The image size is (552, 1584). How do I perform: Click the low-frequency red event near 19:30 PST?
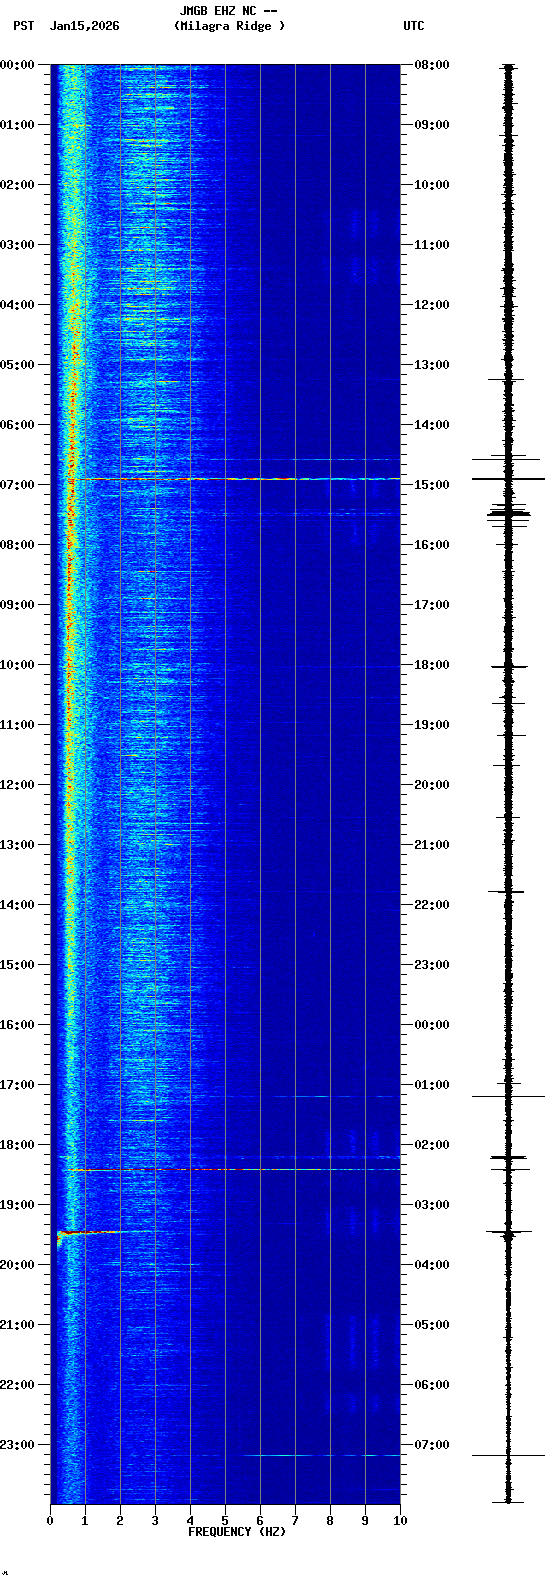click(x=90, y=1233)
